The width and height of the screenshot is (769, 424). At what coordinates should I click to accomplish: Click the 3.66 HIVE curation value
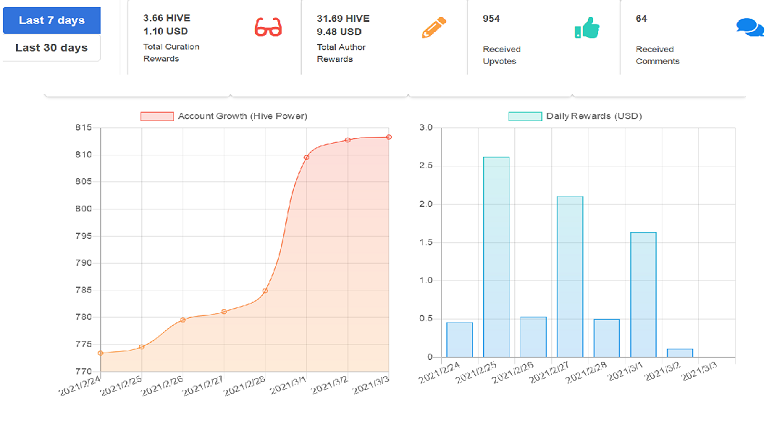167,18
